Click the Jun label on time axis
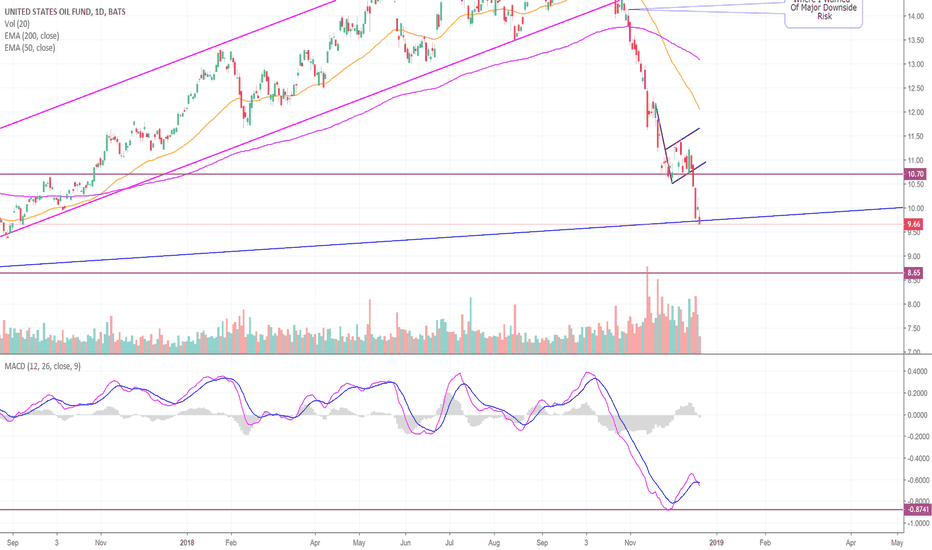Image resolution: width=932 pixels, height=550 pixels. tap(405, 543)
